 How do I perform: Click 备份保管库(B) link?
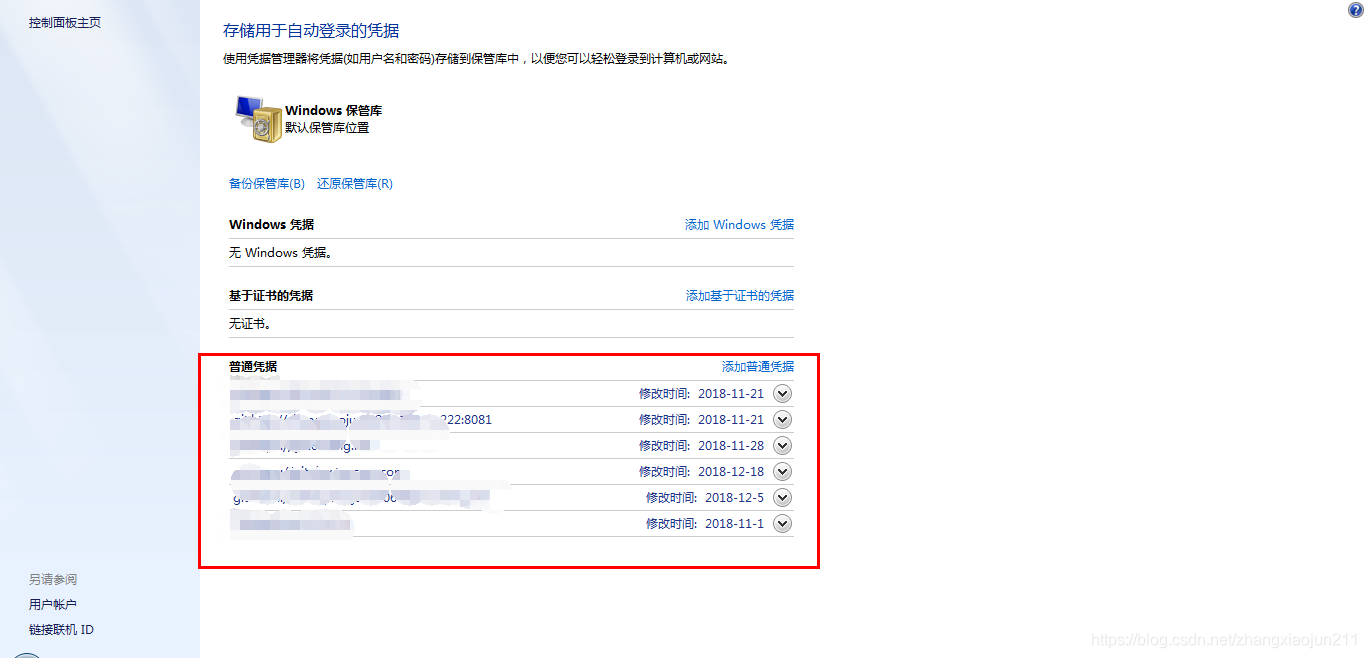267,184
